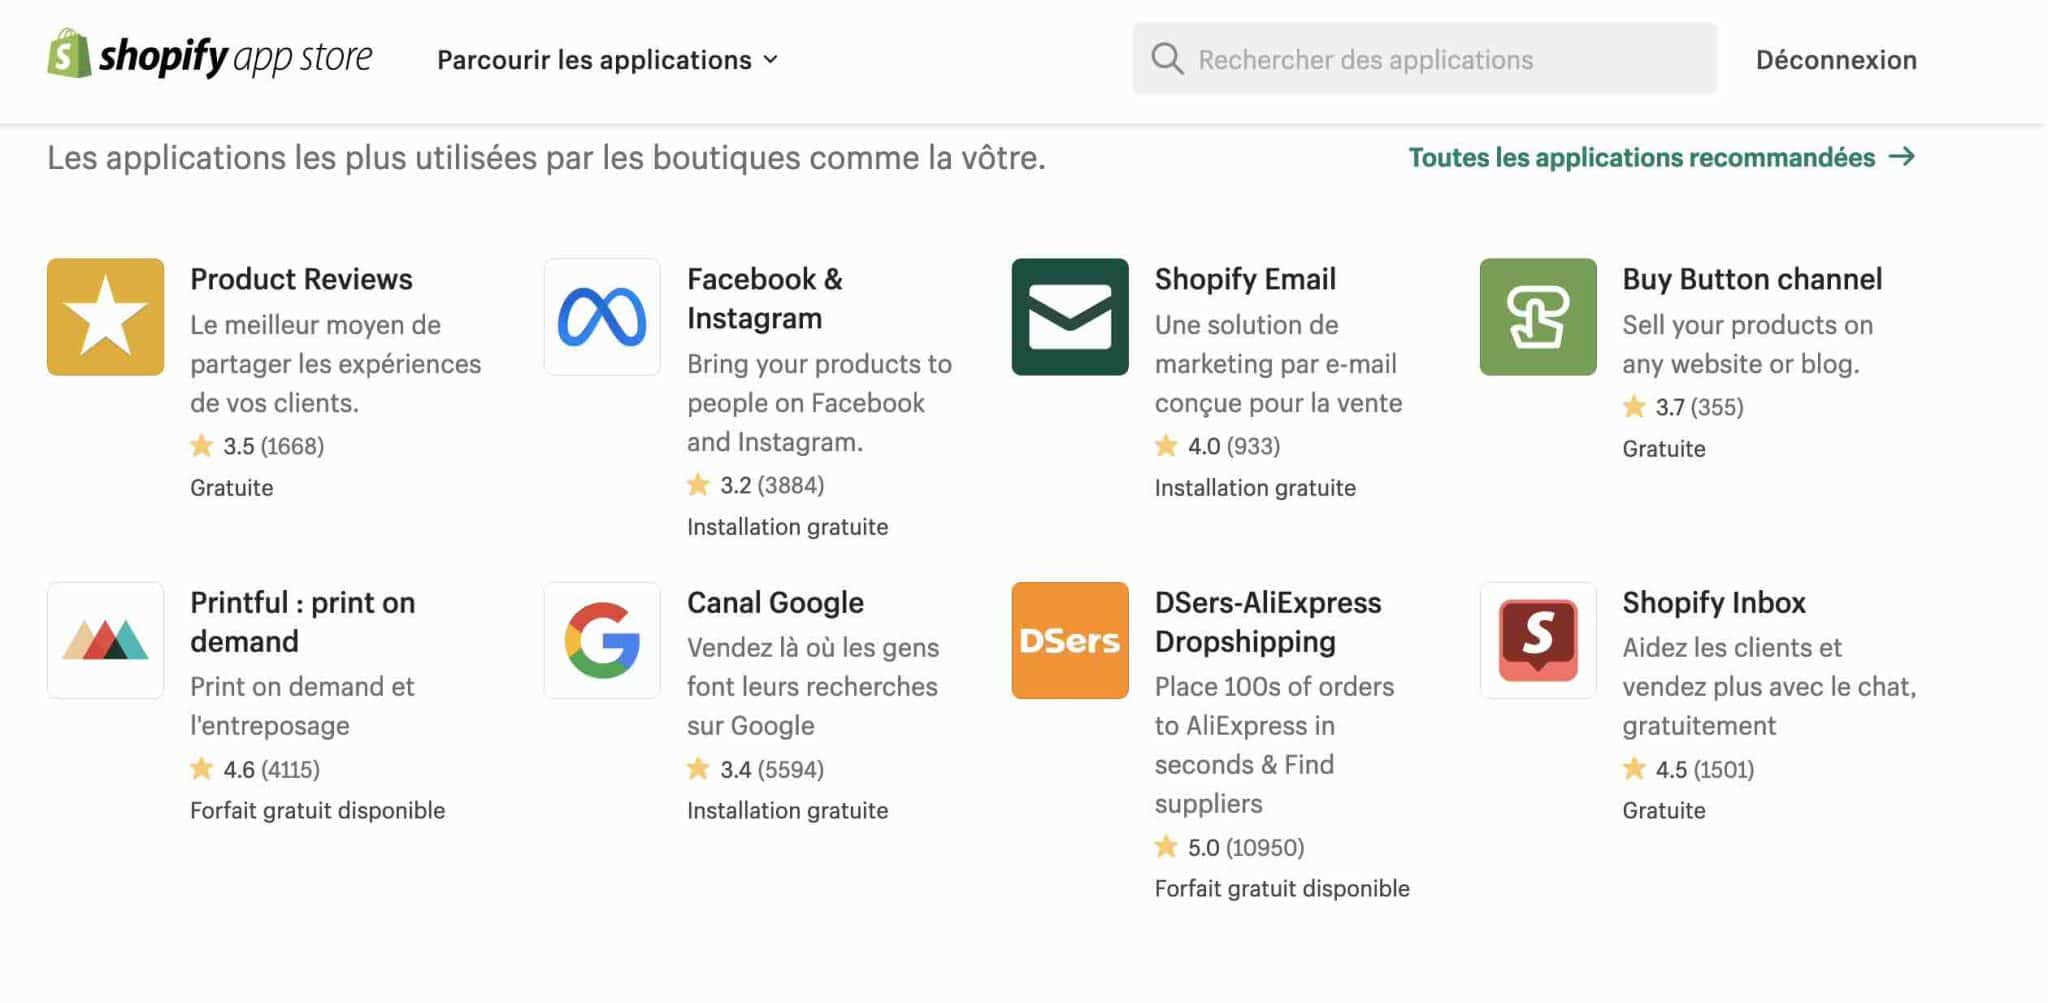Click the Shopify Email rating star

point(1166,445)
